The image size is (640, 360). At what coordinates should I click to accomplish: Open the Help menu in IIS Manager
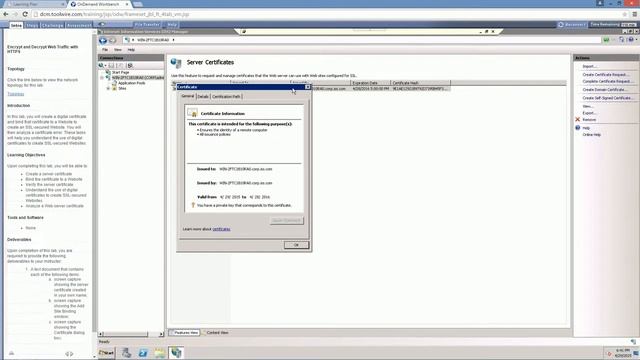click(x=131, y=50)
